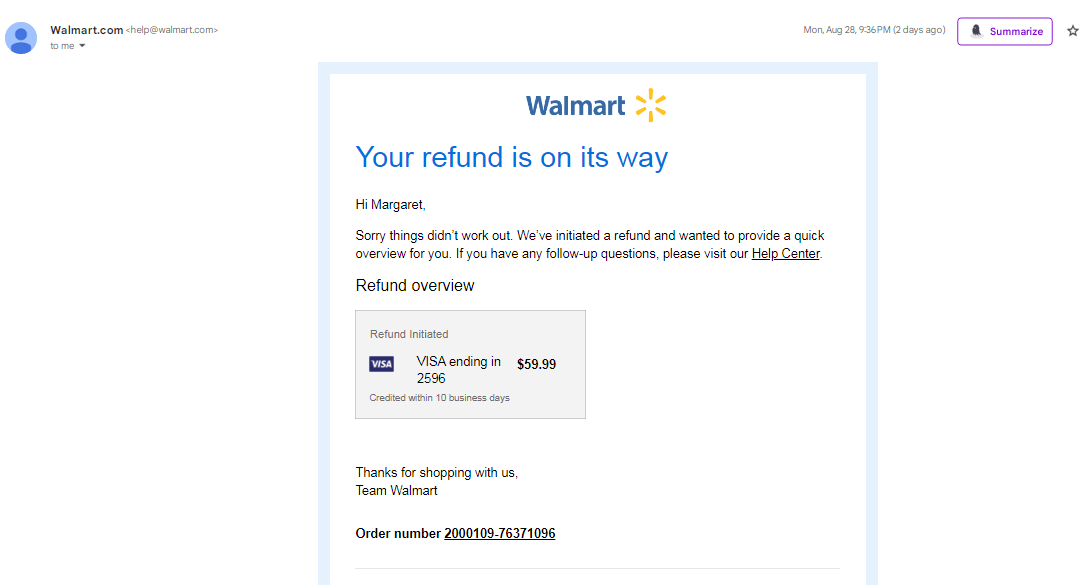Click the sender avatar icon
Screen dimensions: 1092x585
click(x=21, y=38)
